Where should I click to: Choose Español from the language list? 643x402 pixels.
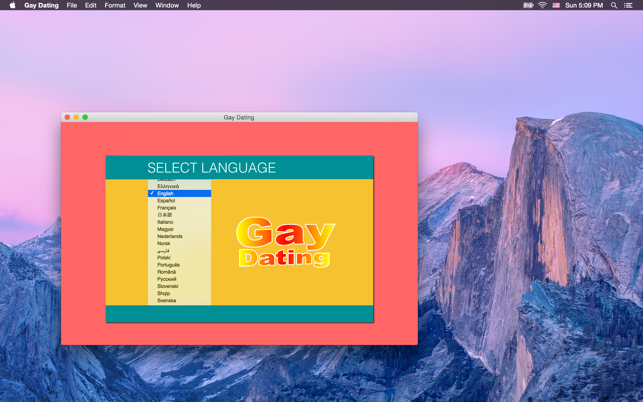(x=166, y=201)
